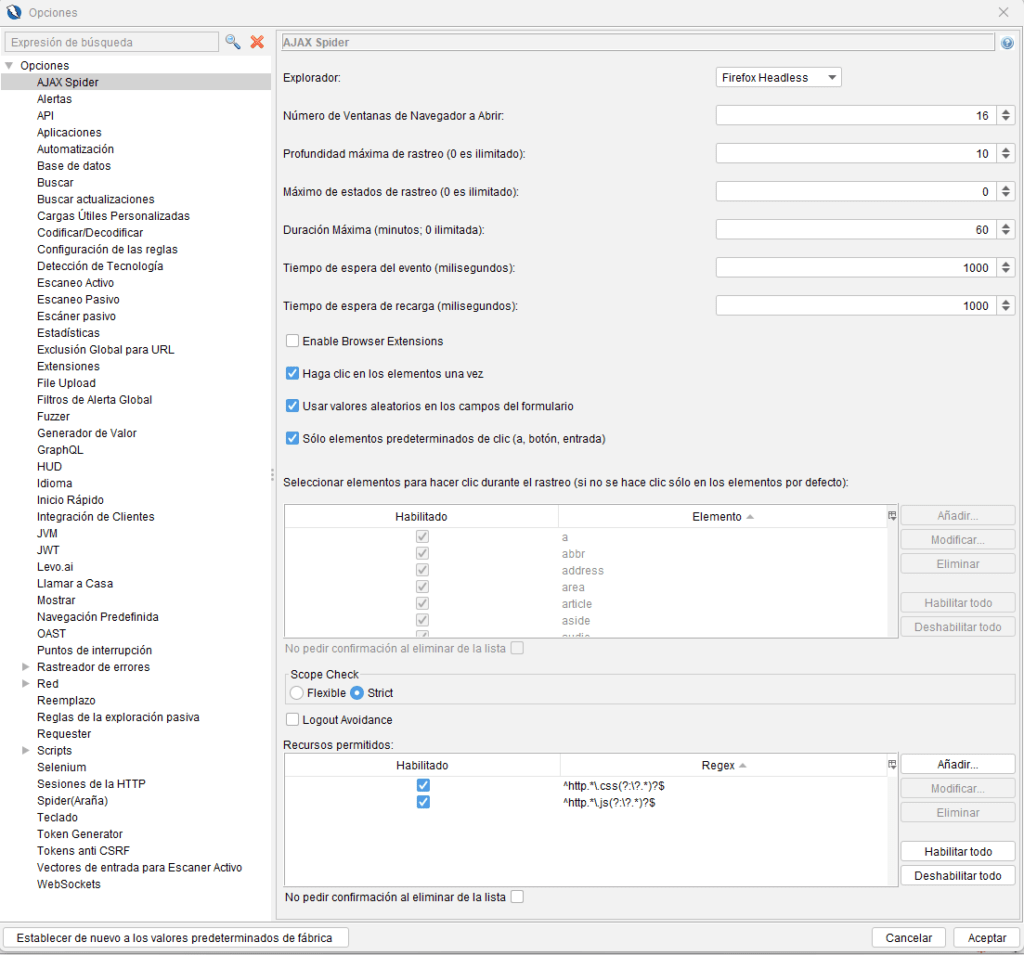The height and width of the screenshot is (955, 1024).
Task: Open the Explorador Firefox Headless dropdown
Action: [778, 78]
